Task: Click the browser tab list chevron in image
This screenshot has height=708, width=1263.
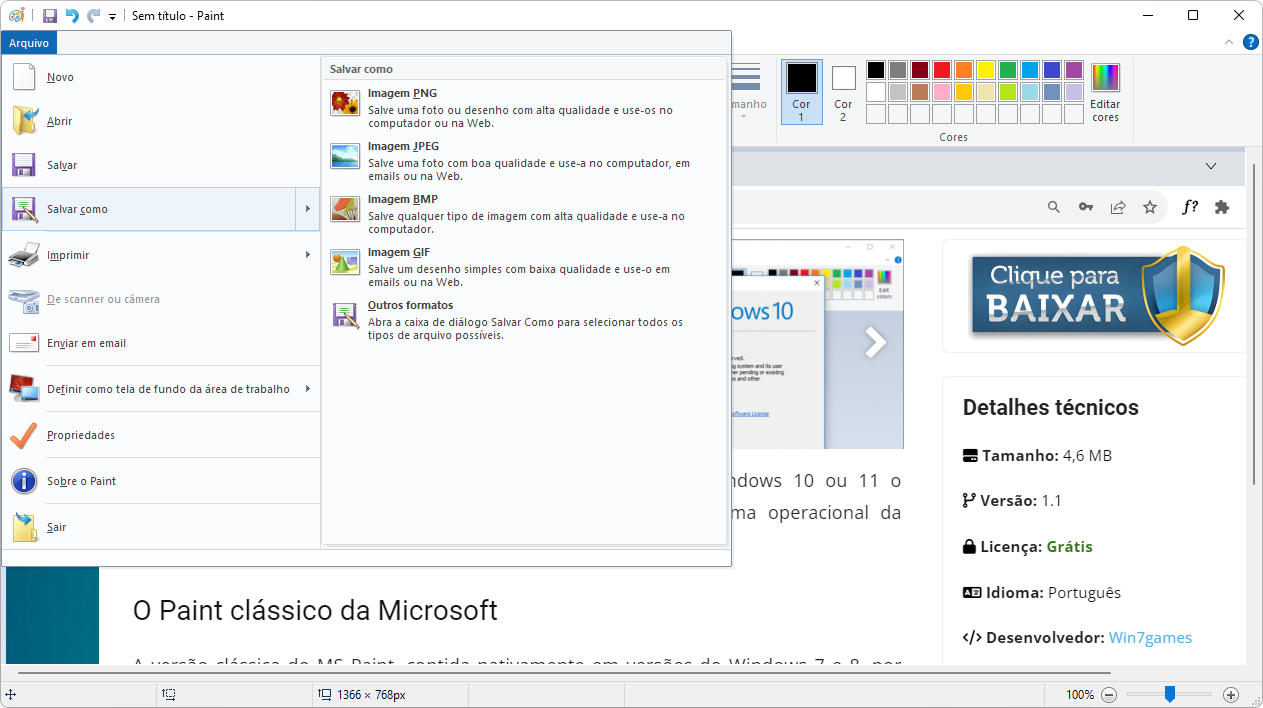Action: tap(1211, 166)
